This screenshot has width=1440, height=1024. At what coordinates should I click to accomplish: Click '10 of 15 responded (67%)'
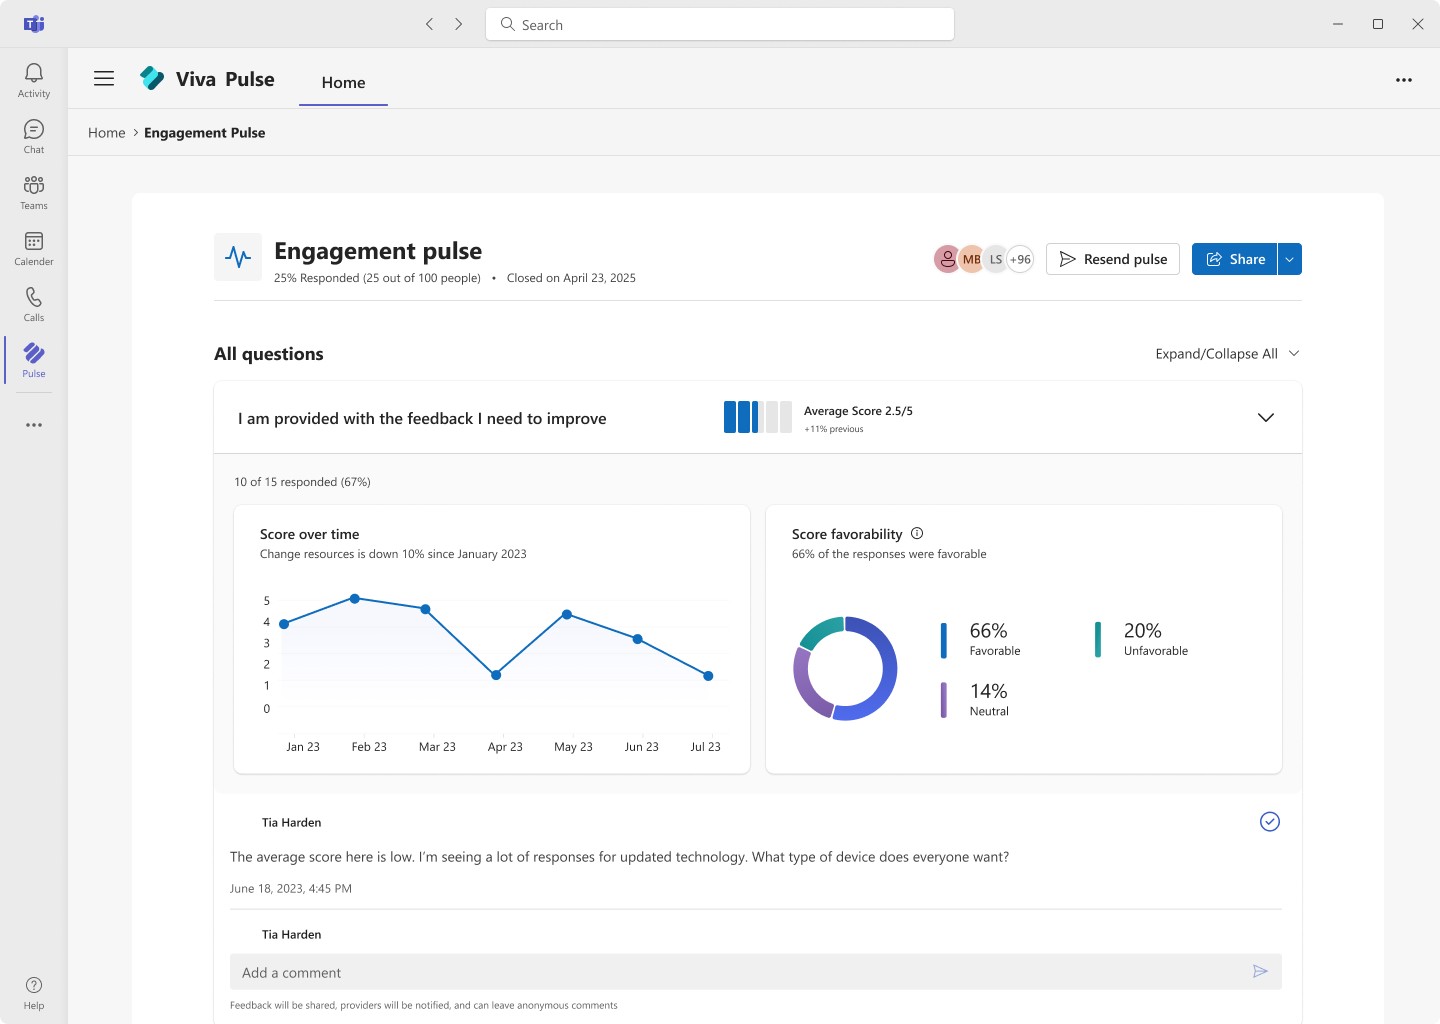tap(302, 482)
